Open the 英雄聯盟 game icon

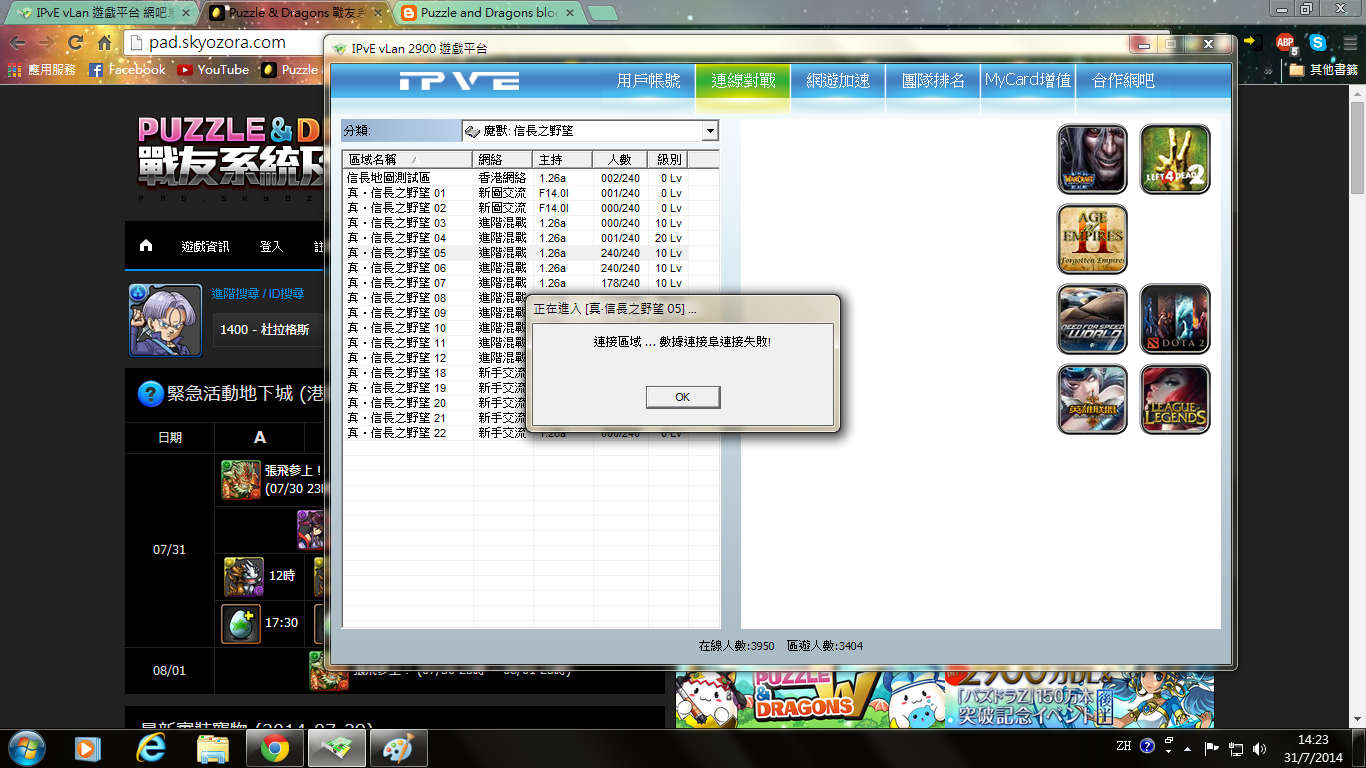pos(1092,399)
